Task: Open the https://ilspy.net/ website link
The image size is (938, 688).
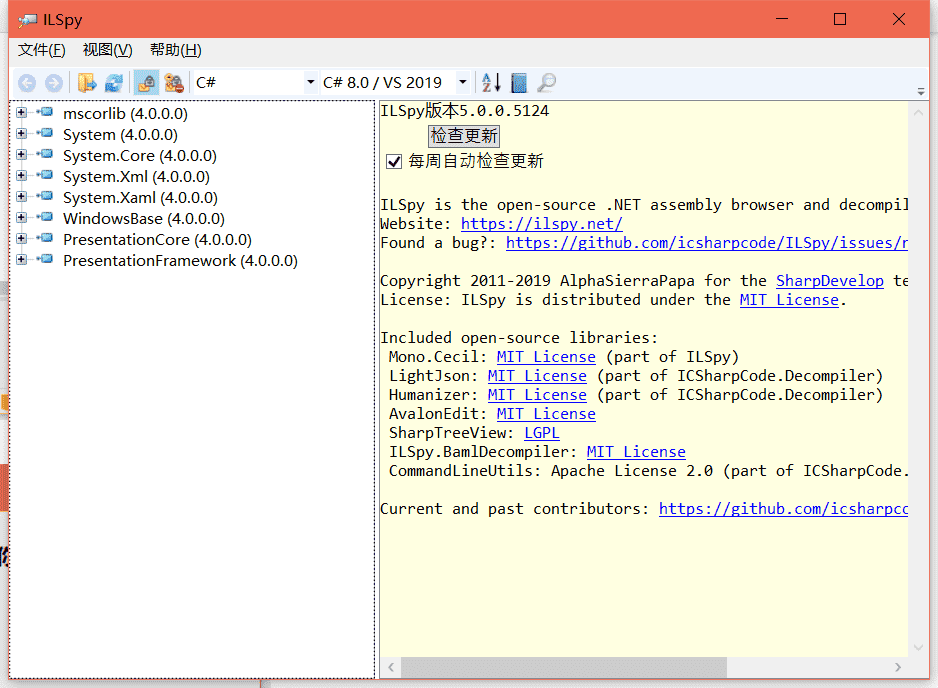Action: [541, 224]
